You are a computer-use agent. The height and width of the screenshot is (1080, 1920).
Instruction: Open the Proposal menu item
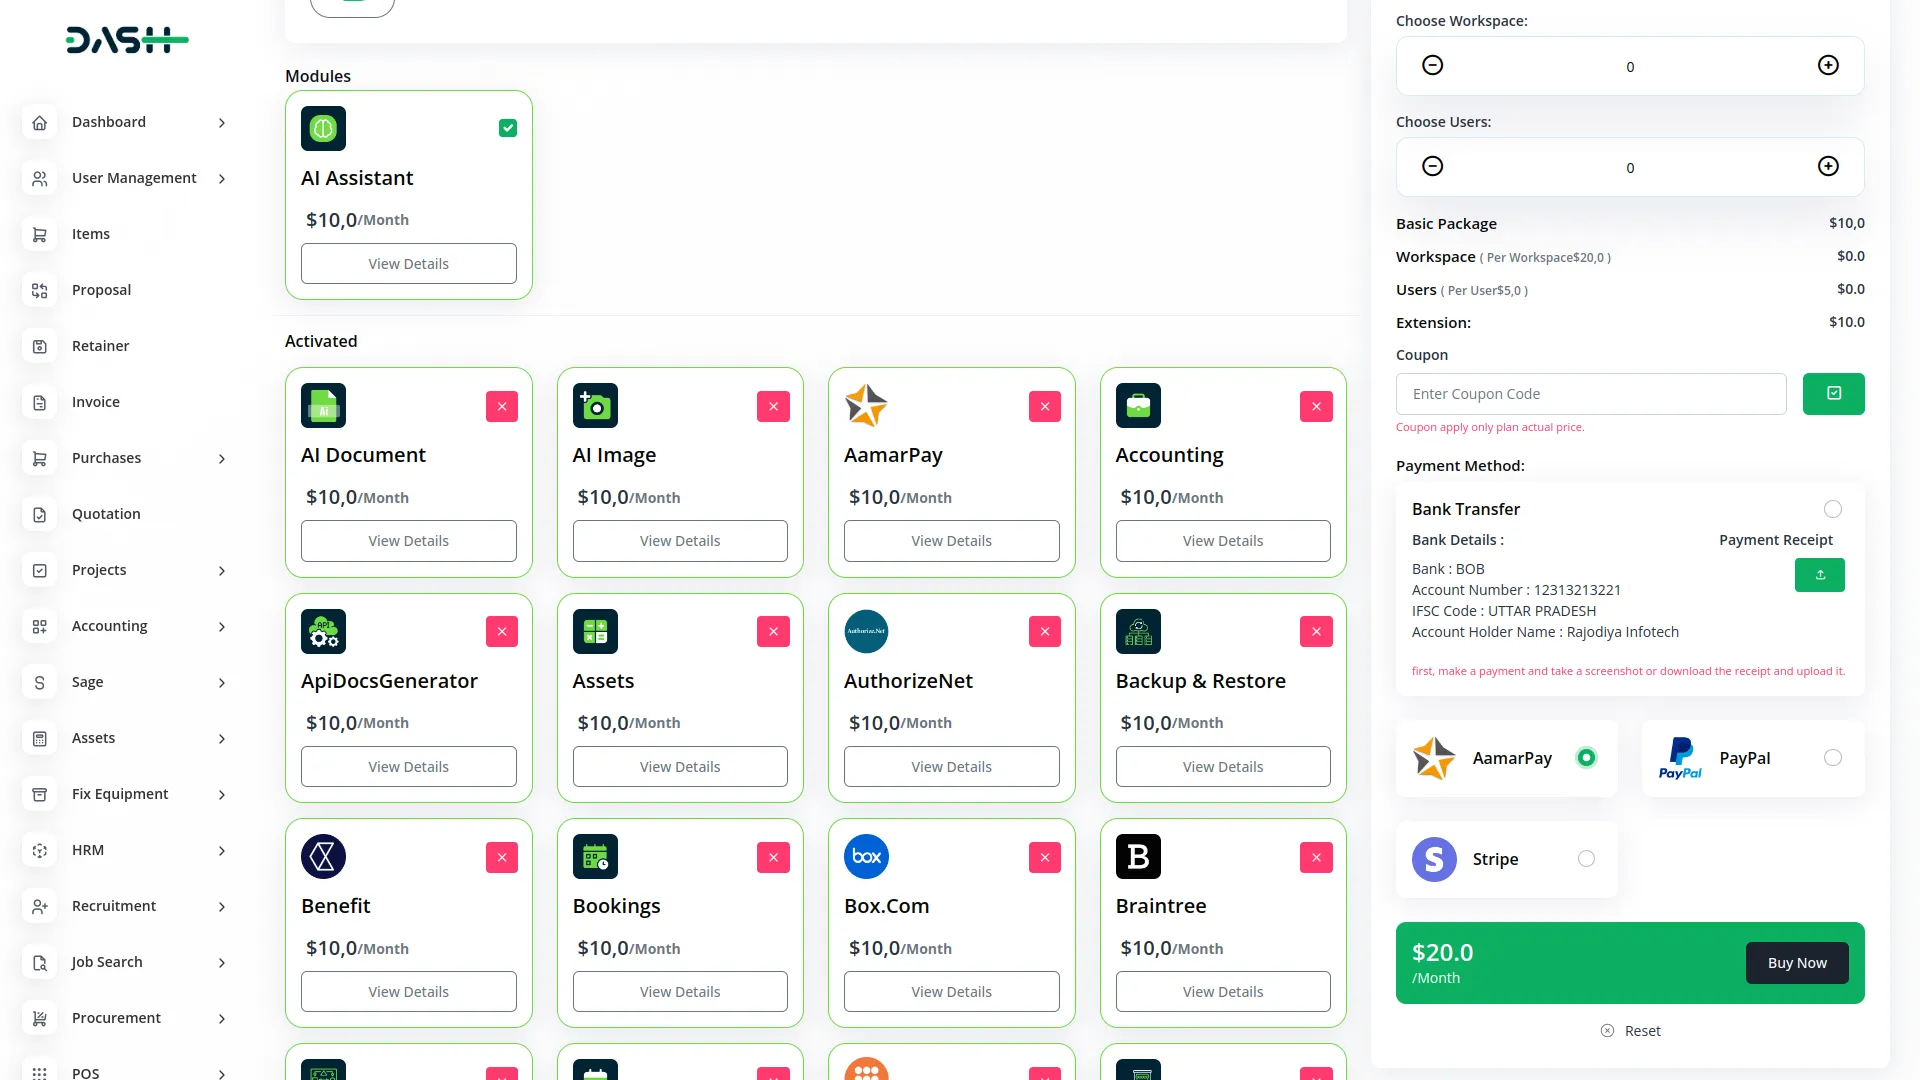pos(101,290)
